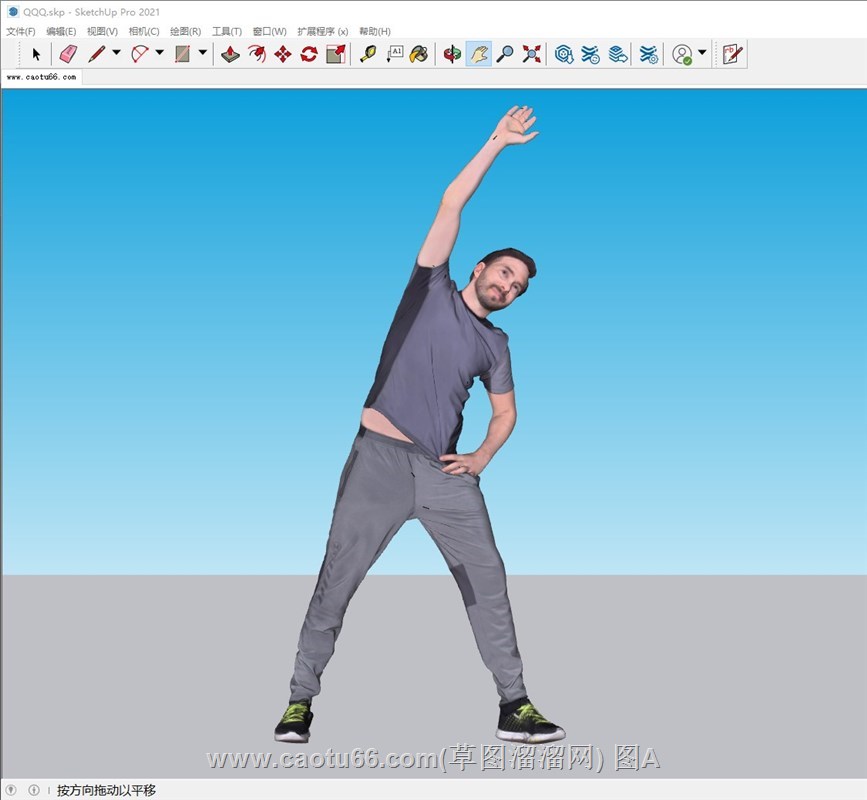Select the Rotate tool
This screenshot has width=867, height=800.
[309, 54]
